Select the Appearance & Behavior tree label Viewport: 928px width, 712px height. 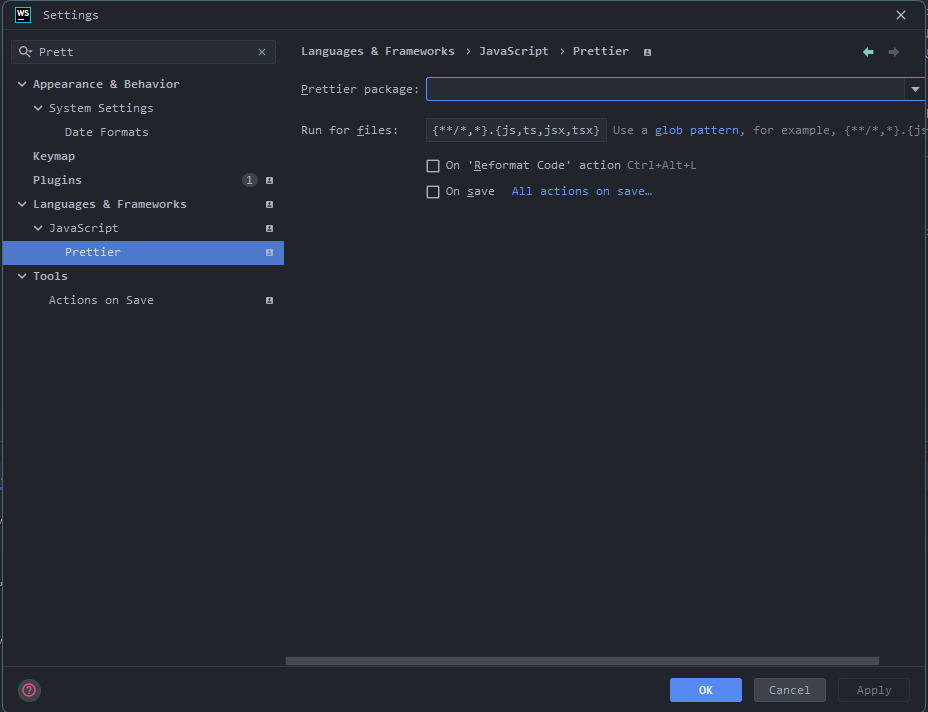[107, 84]
